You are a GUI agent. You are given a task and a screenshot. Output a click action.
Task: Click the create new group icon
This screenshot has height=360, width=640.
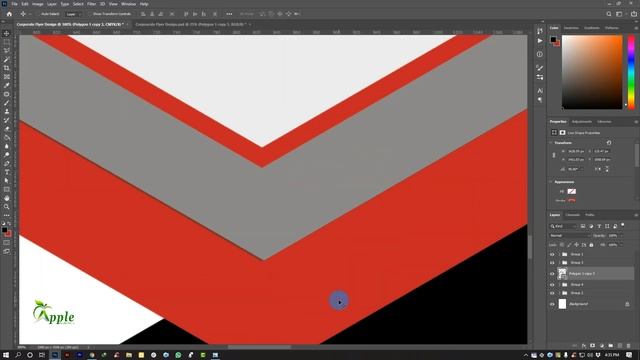(611, 346)
